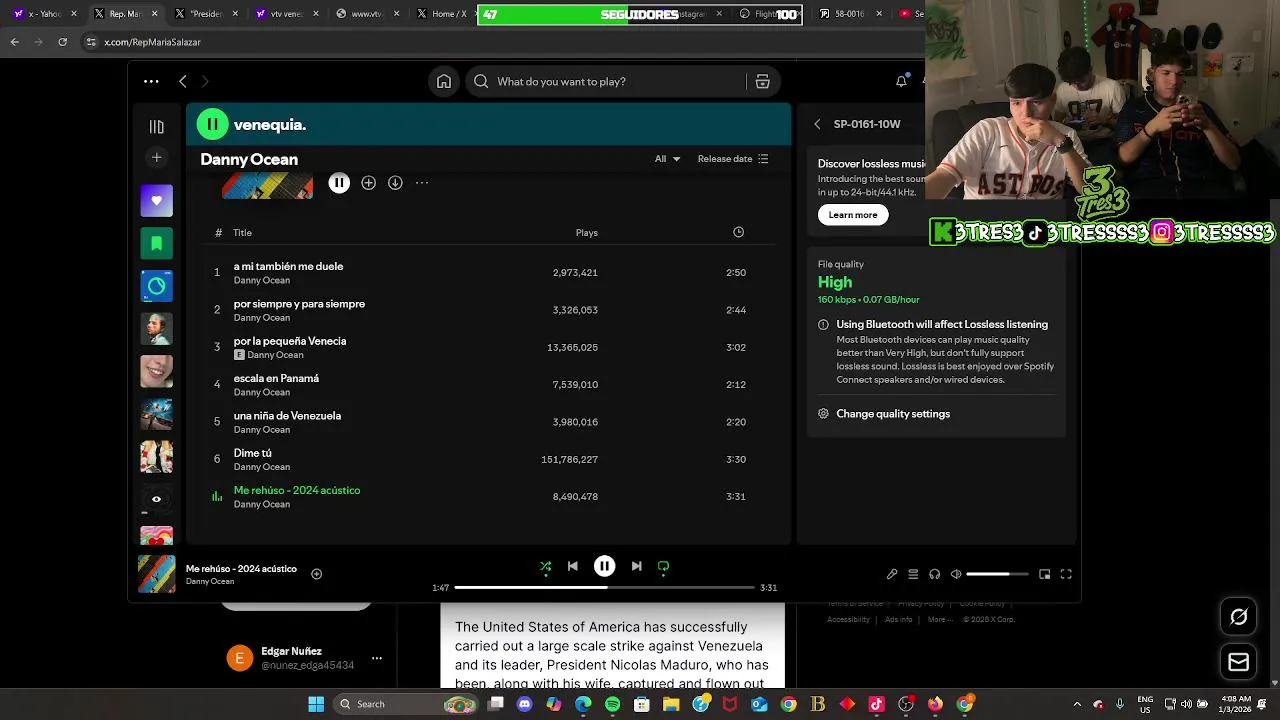Skip to next track
Image resolution: width=1280 pixels, height=720 pixels.
click(636, 566)
